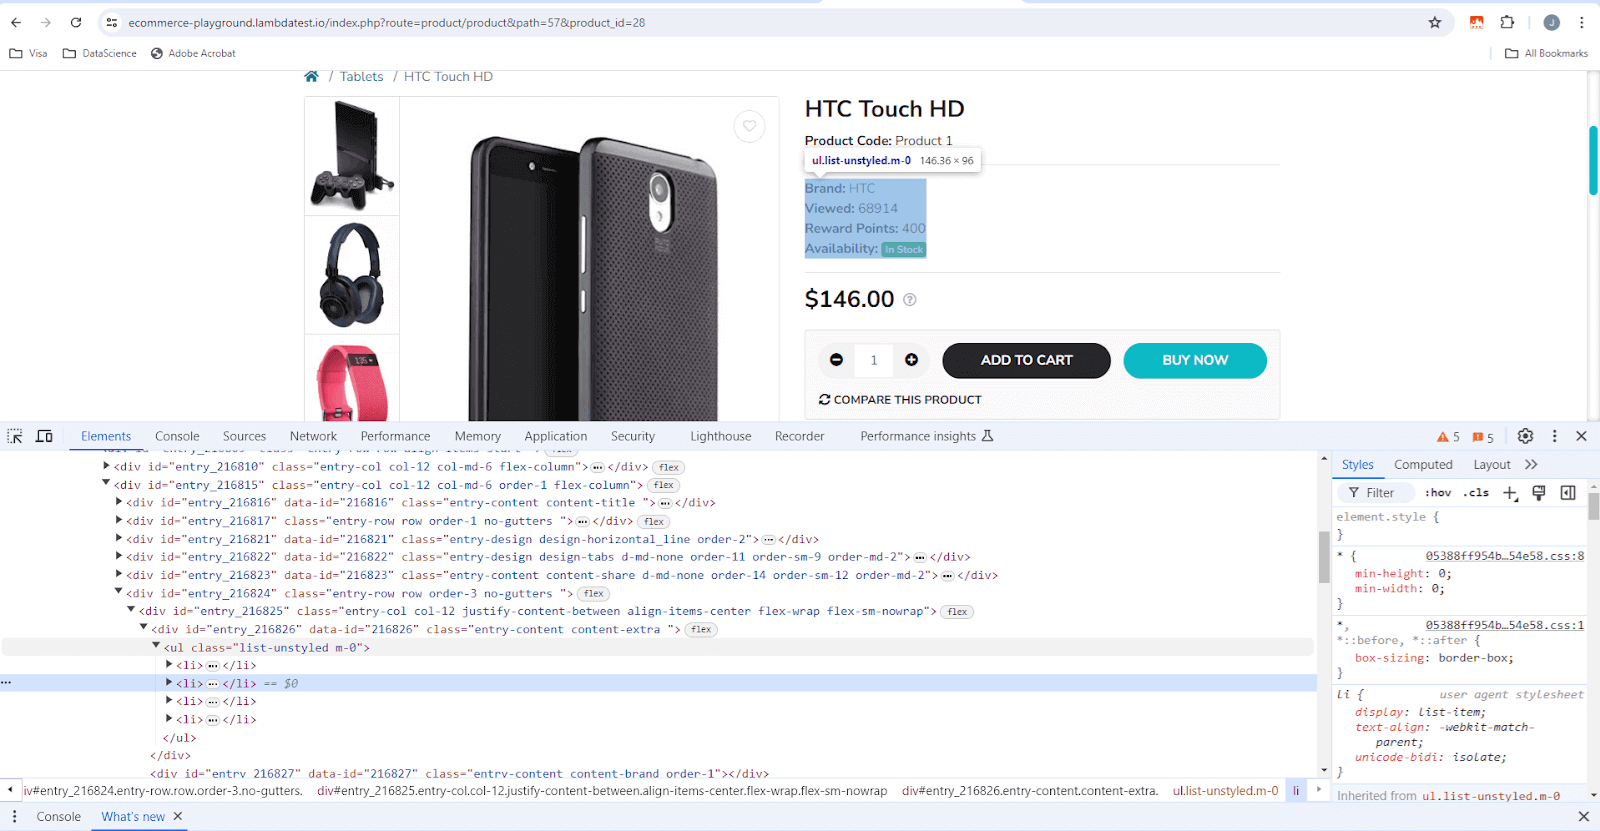This screenshot has height=831, width=1600.
Task: Select the game console thumbnail
Action: click(x=352, y=155)
